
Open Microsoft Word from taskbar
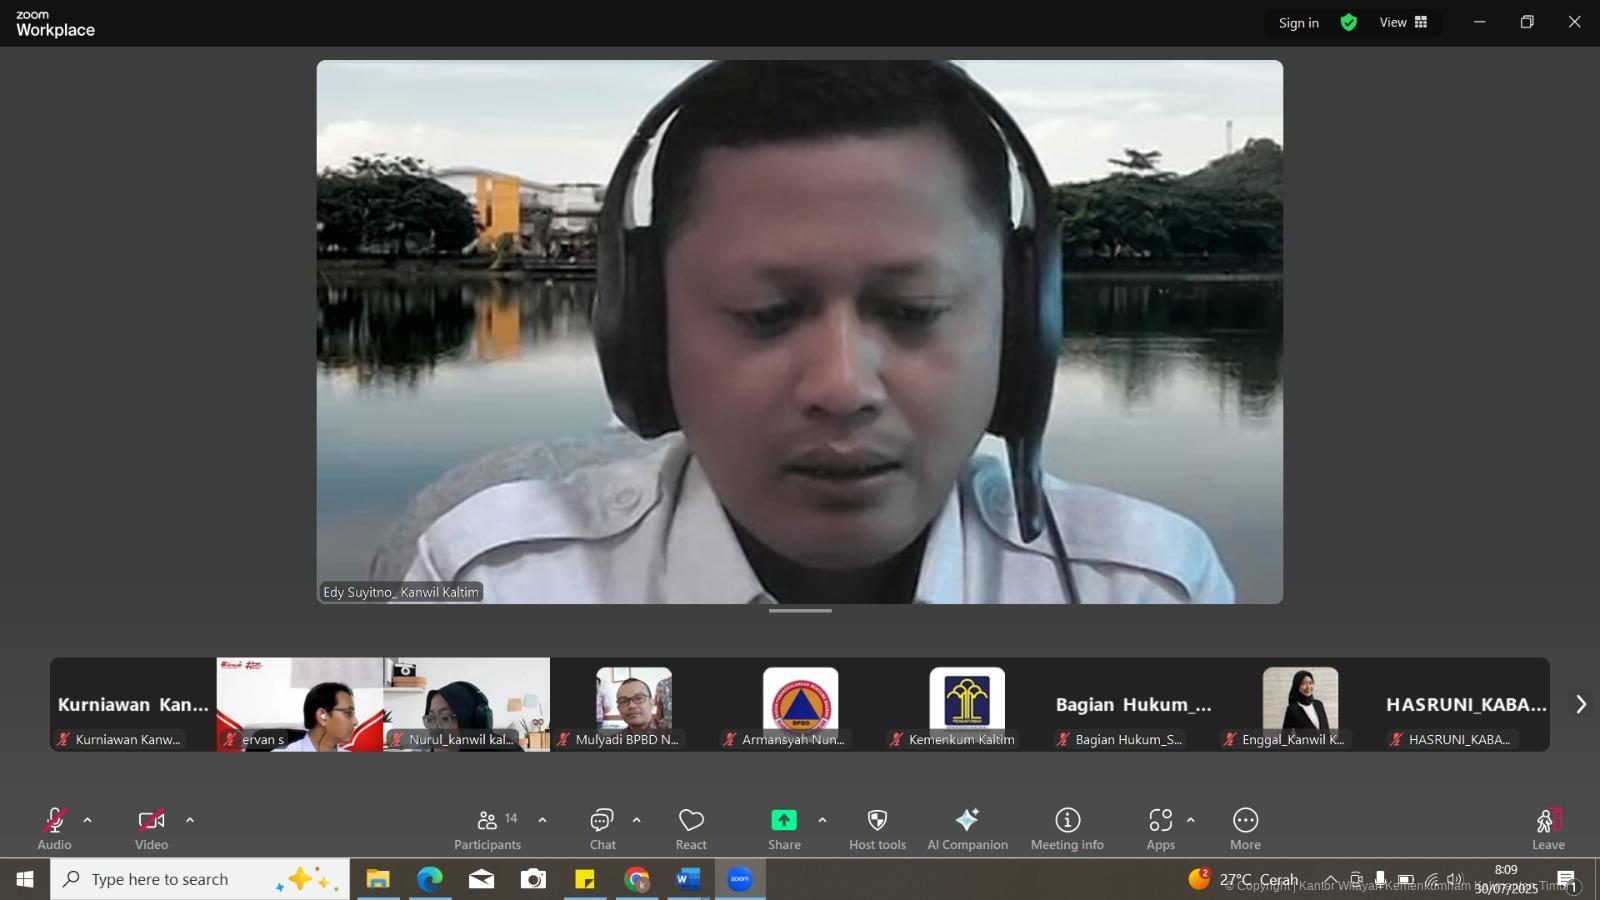pyautogui.click(x=688, y=879)
